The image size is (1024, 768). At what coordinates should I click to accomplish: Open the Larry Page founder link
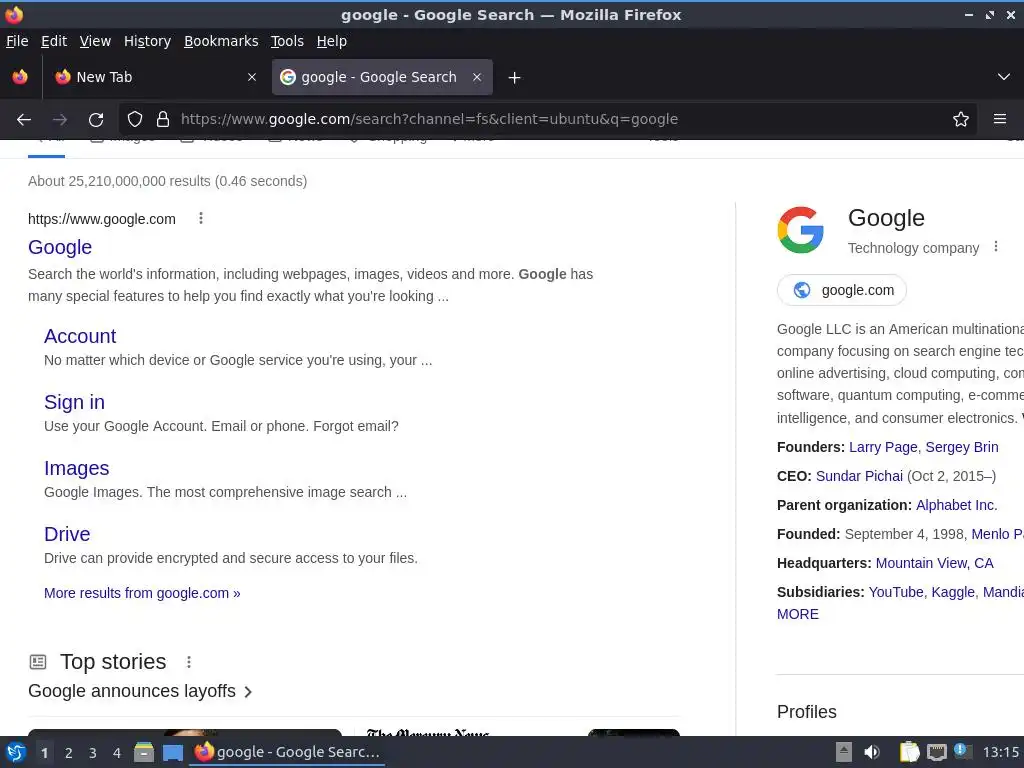[883, 447]
